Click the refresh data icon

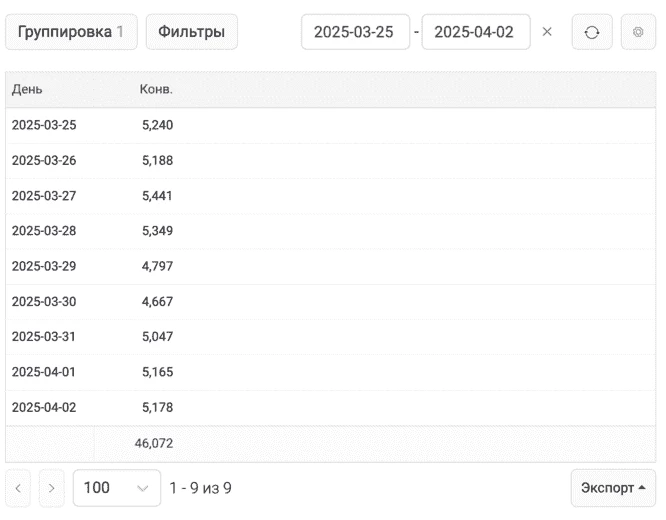(x=592, y=32)
